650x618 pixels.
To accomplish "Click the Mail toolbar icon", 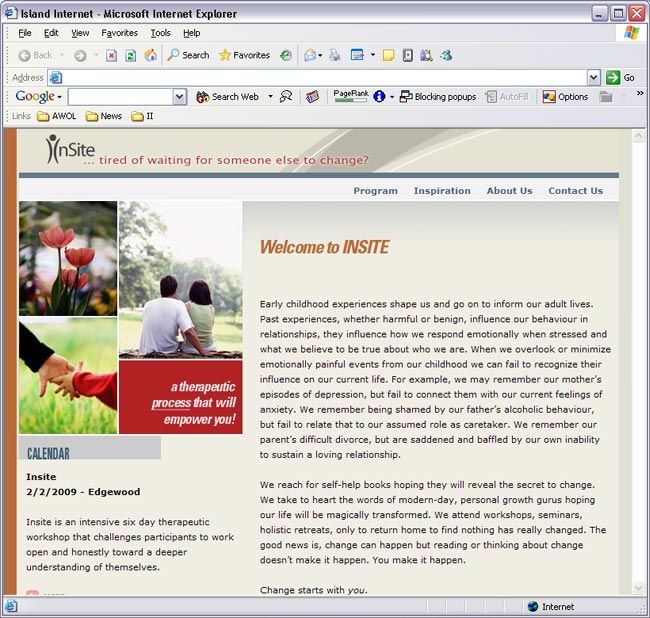I will (x=312, y=55).
